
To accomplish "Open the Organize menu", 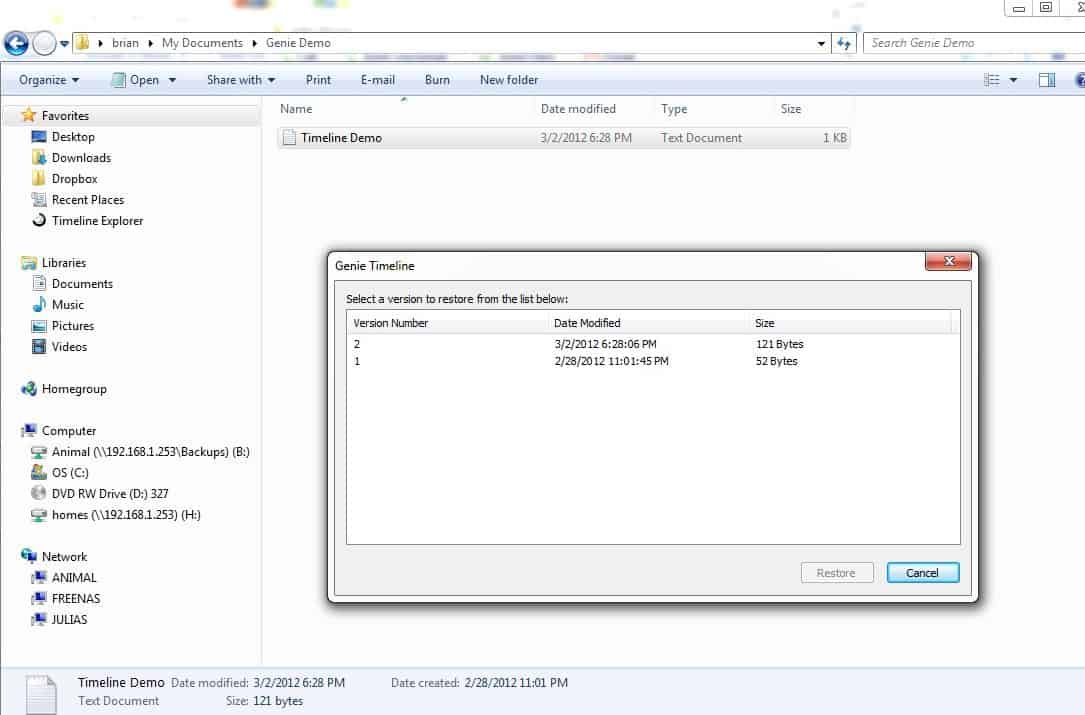I will click(48, 80).
